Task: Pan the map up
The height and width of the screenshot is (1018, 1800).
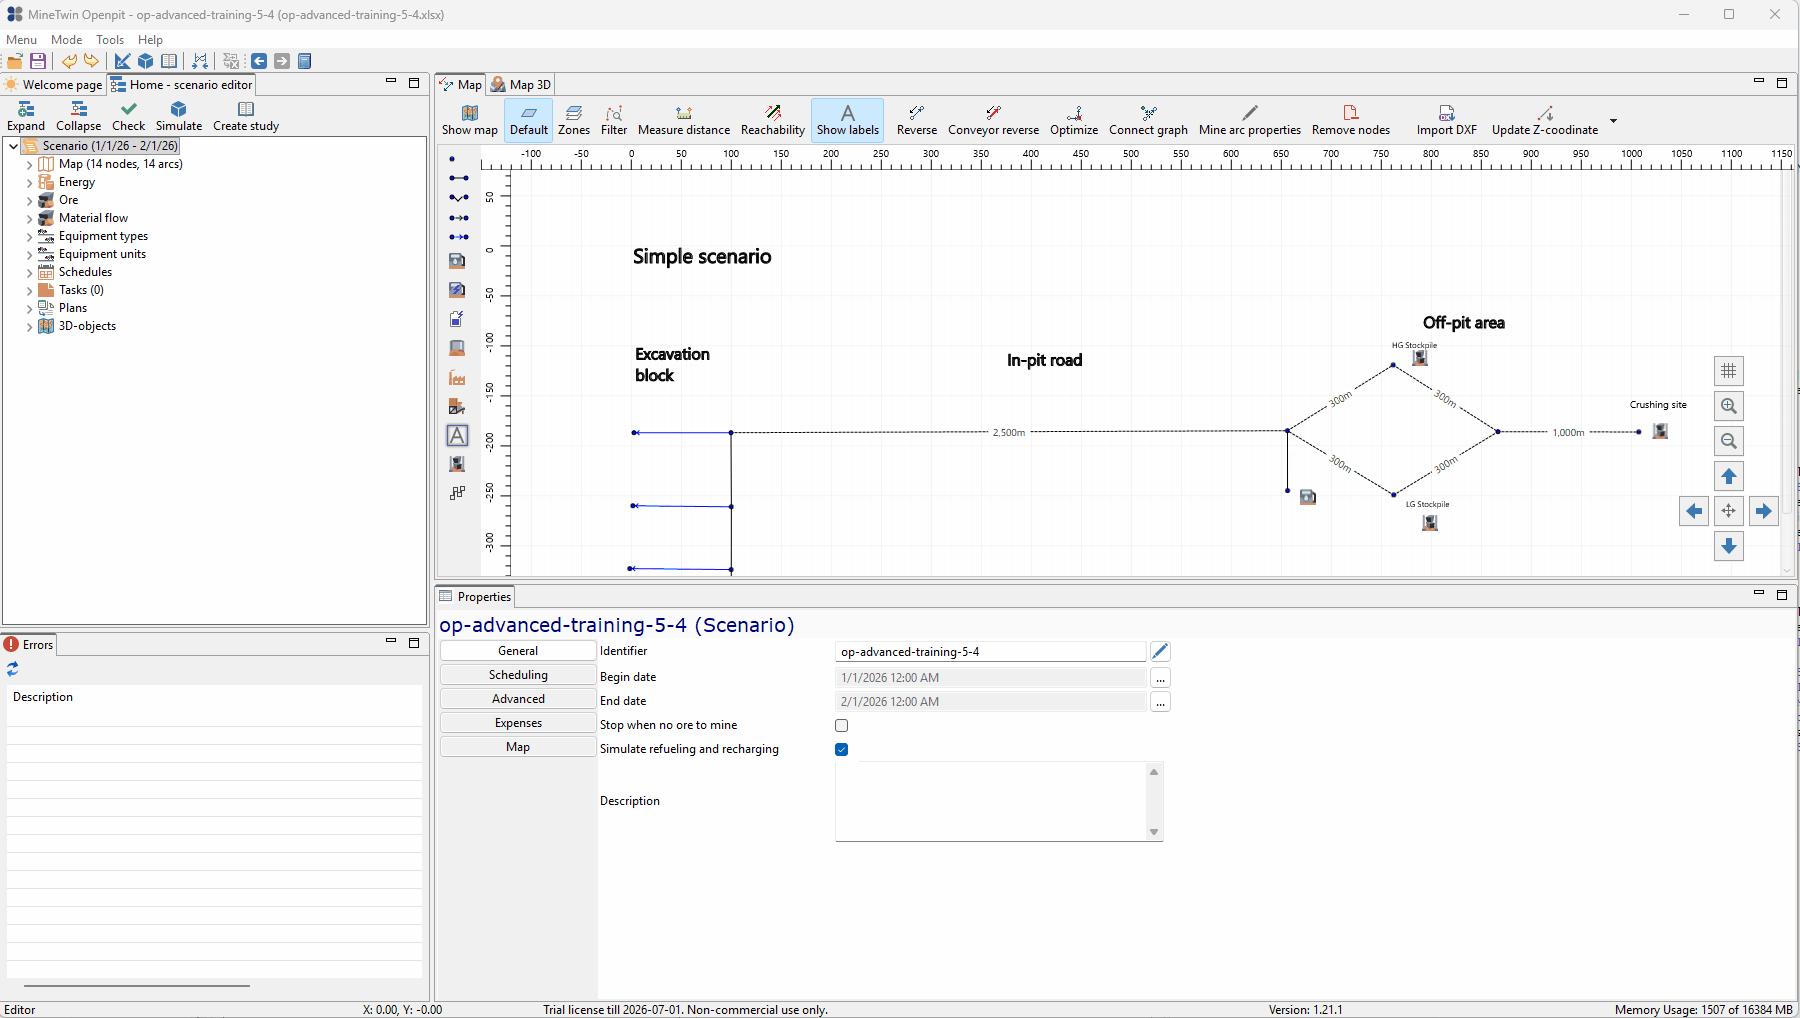Action: coord(1728,476)
